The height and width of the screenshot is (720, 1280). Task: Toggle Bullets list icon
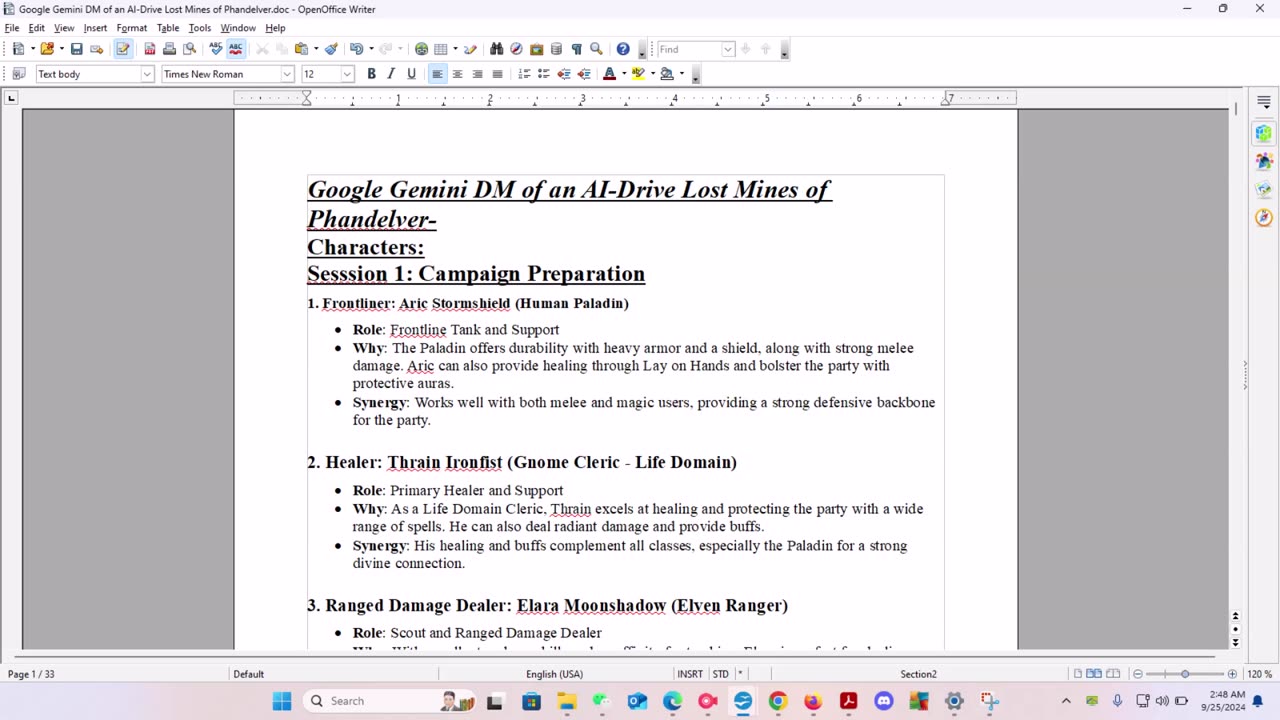click(544, 74)
